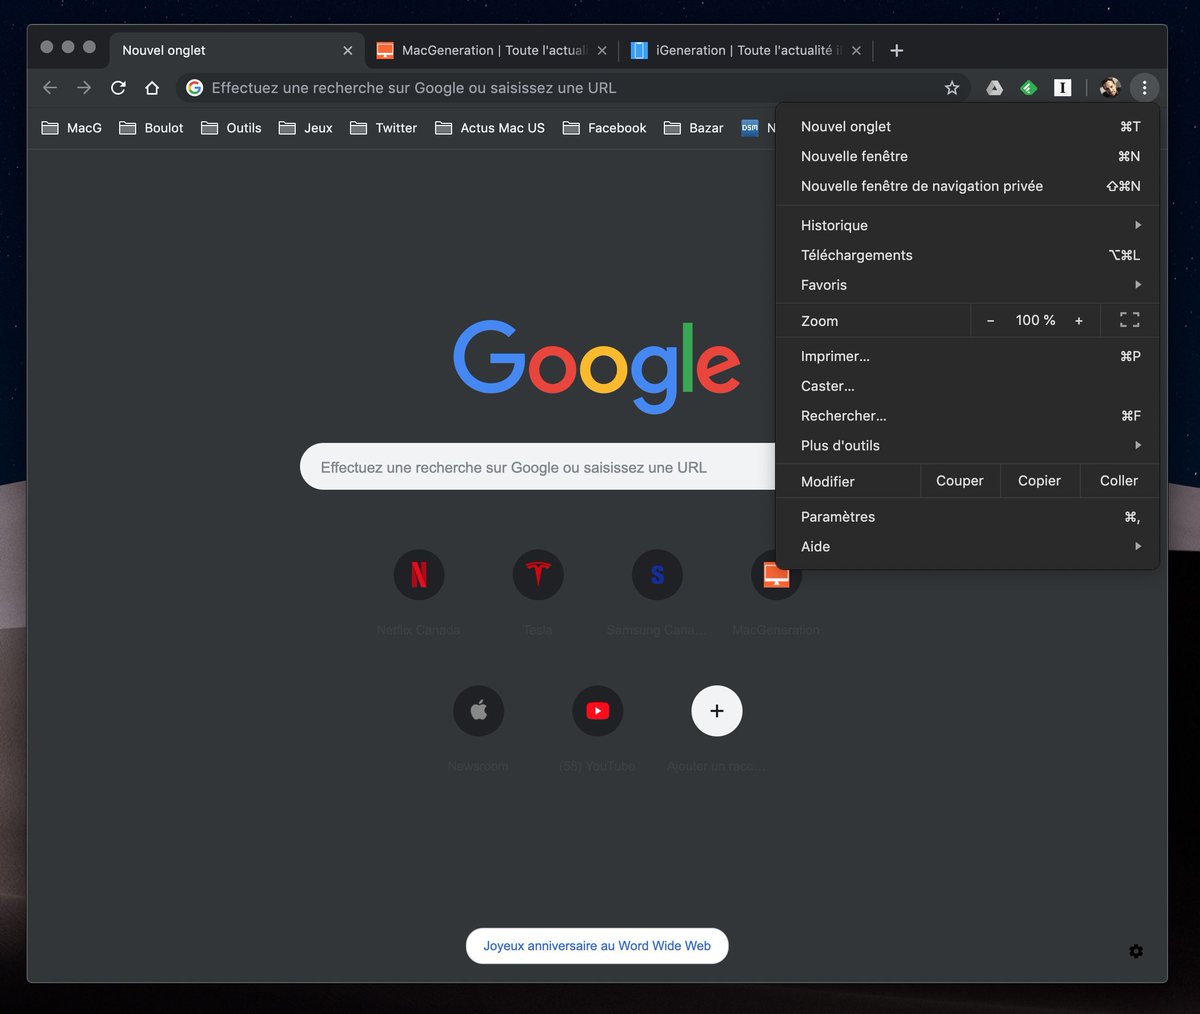Click the browser forward arrow
Image resolution: width=1200 pixels, height=1014 pixels.
tap(84, 88)
